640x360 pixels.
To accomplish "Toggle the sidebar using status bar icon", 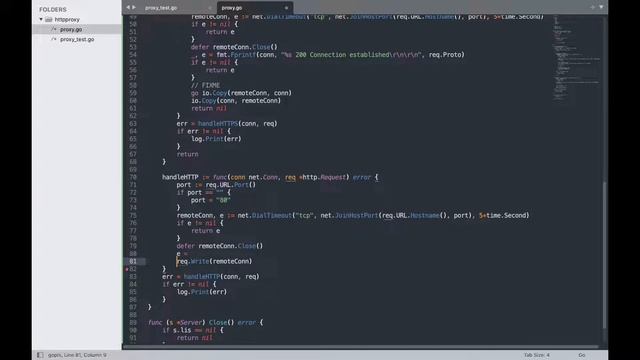I will (40, 355).
